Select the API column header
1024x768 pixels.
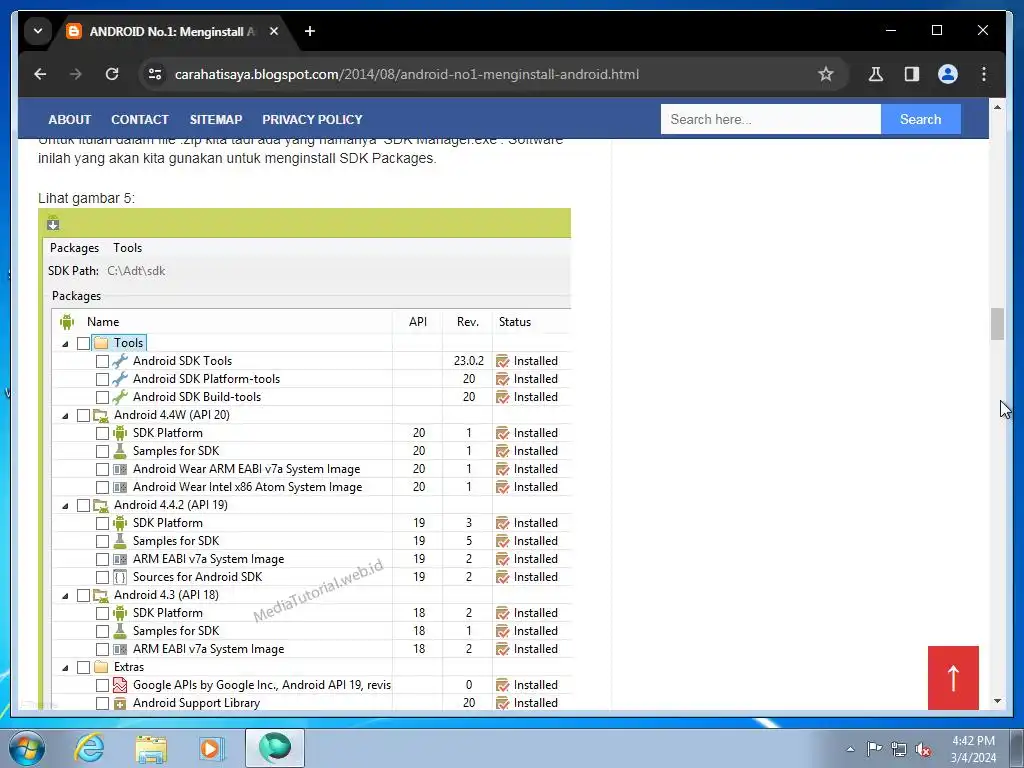417,322
